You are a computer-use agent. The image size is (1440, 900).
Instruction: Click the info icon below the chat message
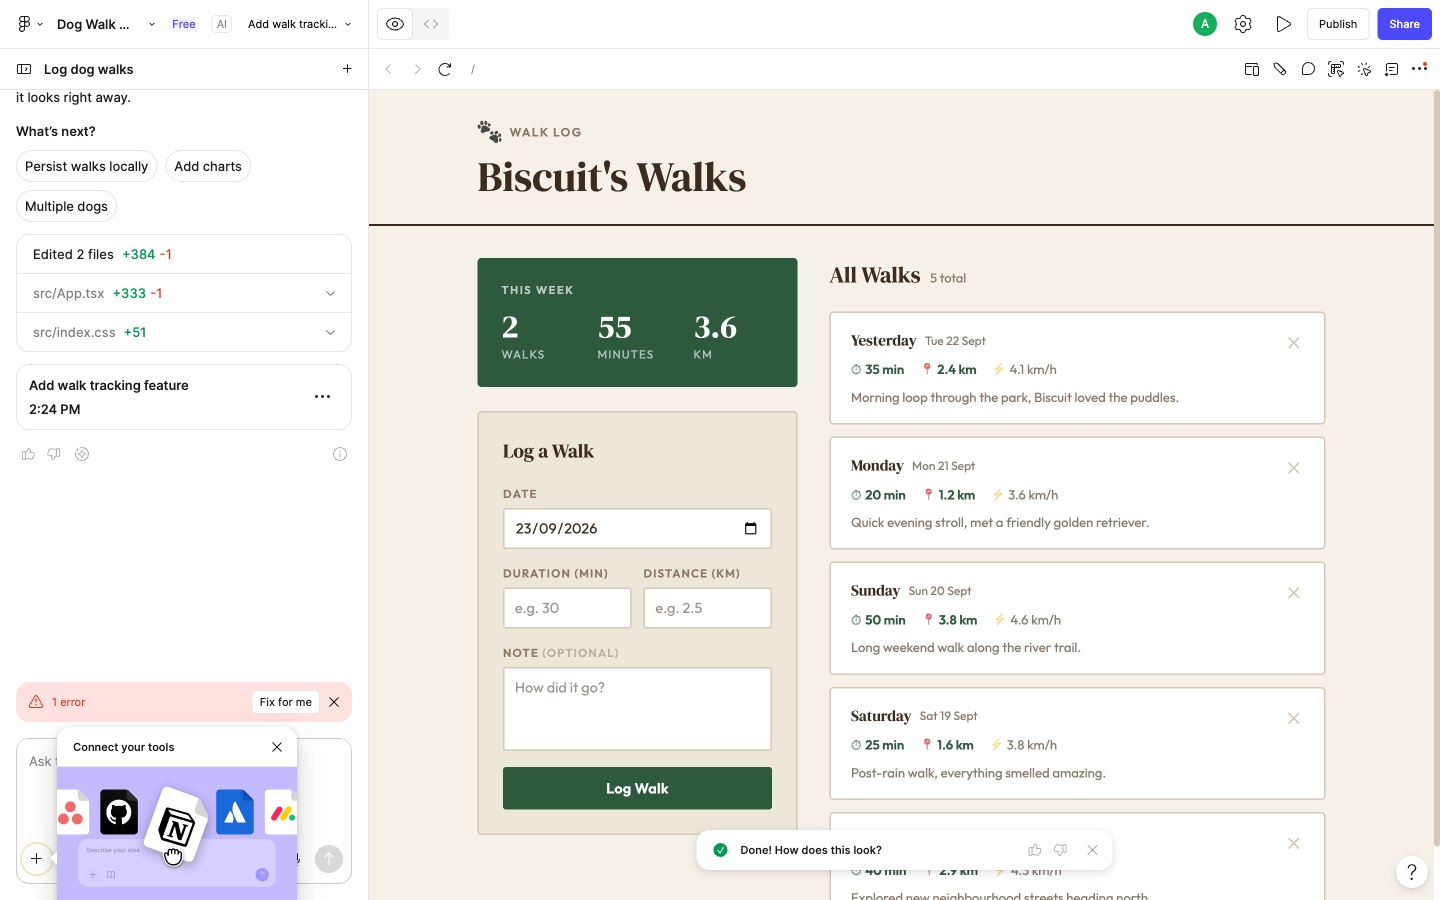340,454
